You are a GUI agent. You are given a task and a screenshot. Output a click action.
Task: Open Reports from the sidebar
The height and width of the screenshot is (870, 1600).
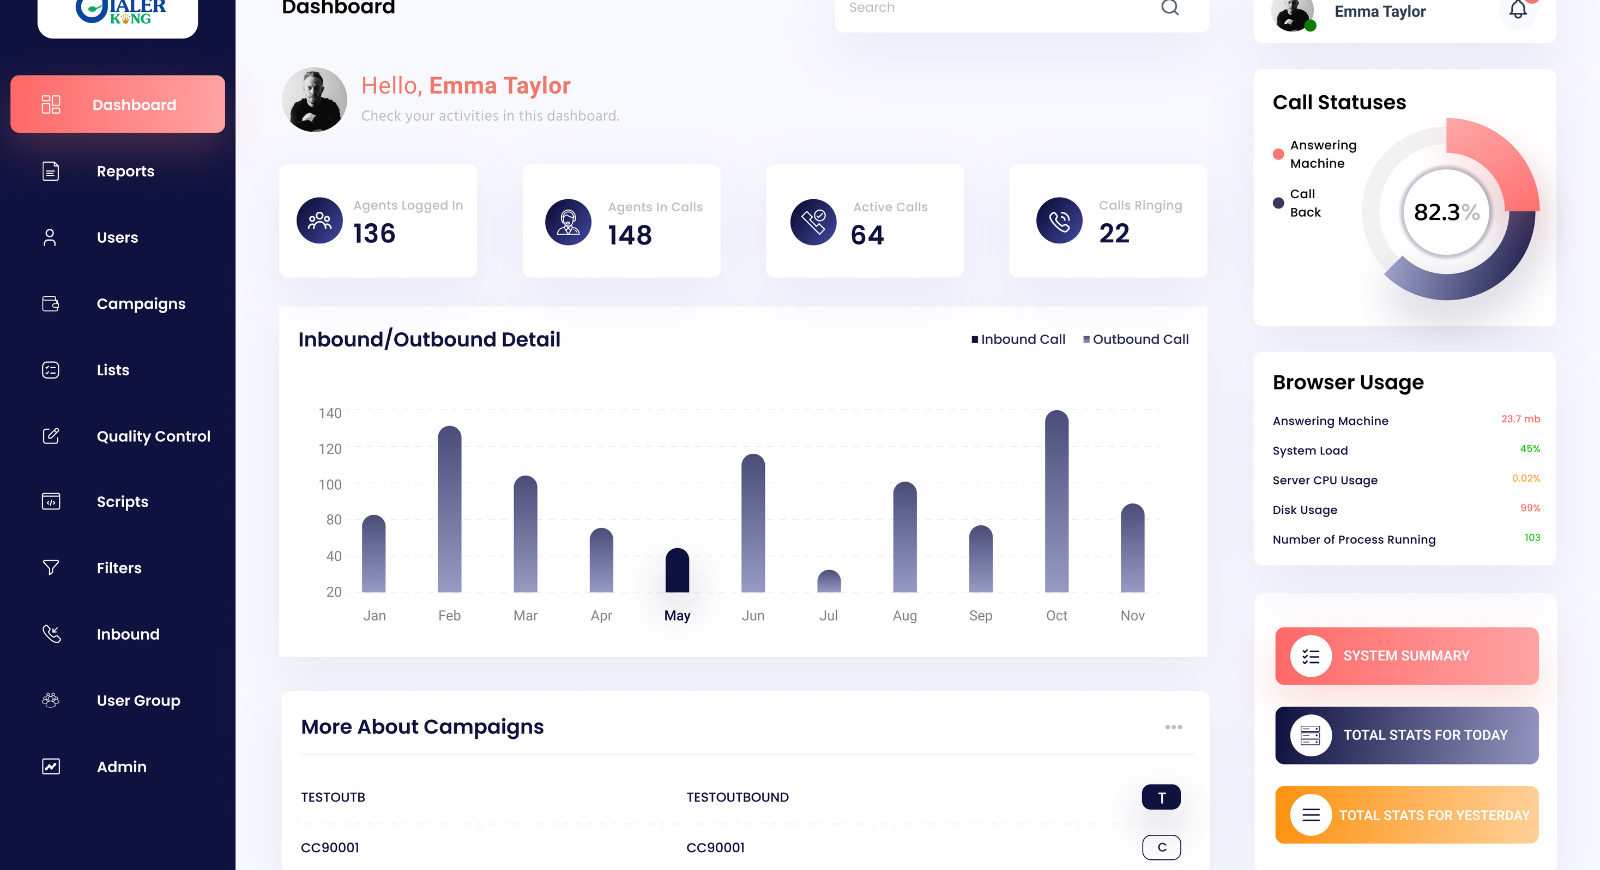click(x=125, y=171)
